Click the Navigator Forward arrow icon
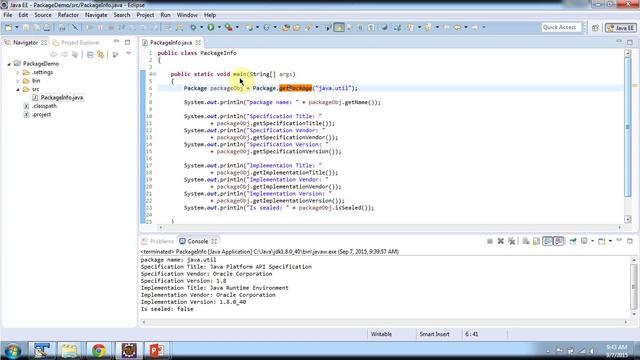This screenshot has height=360, width=640. pyautogui.click(x=64, y=54)
